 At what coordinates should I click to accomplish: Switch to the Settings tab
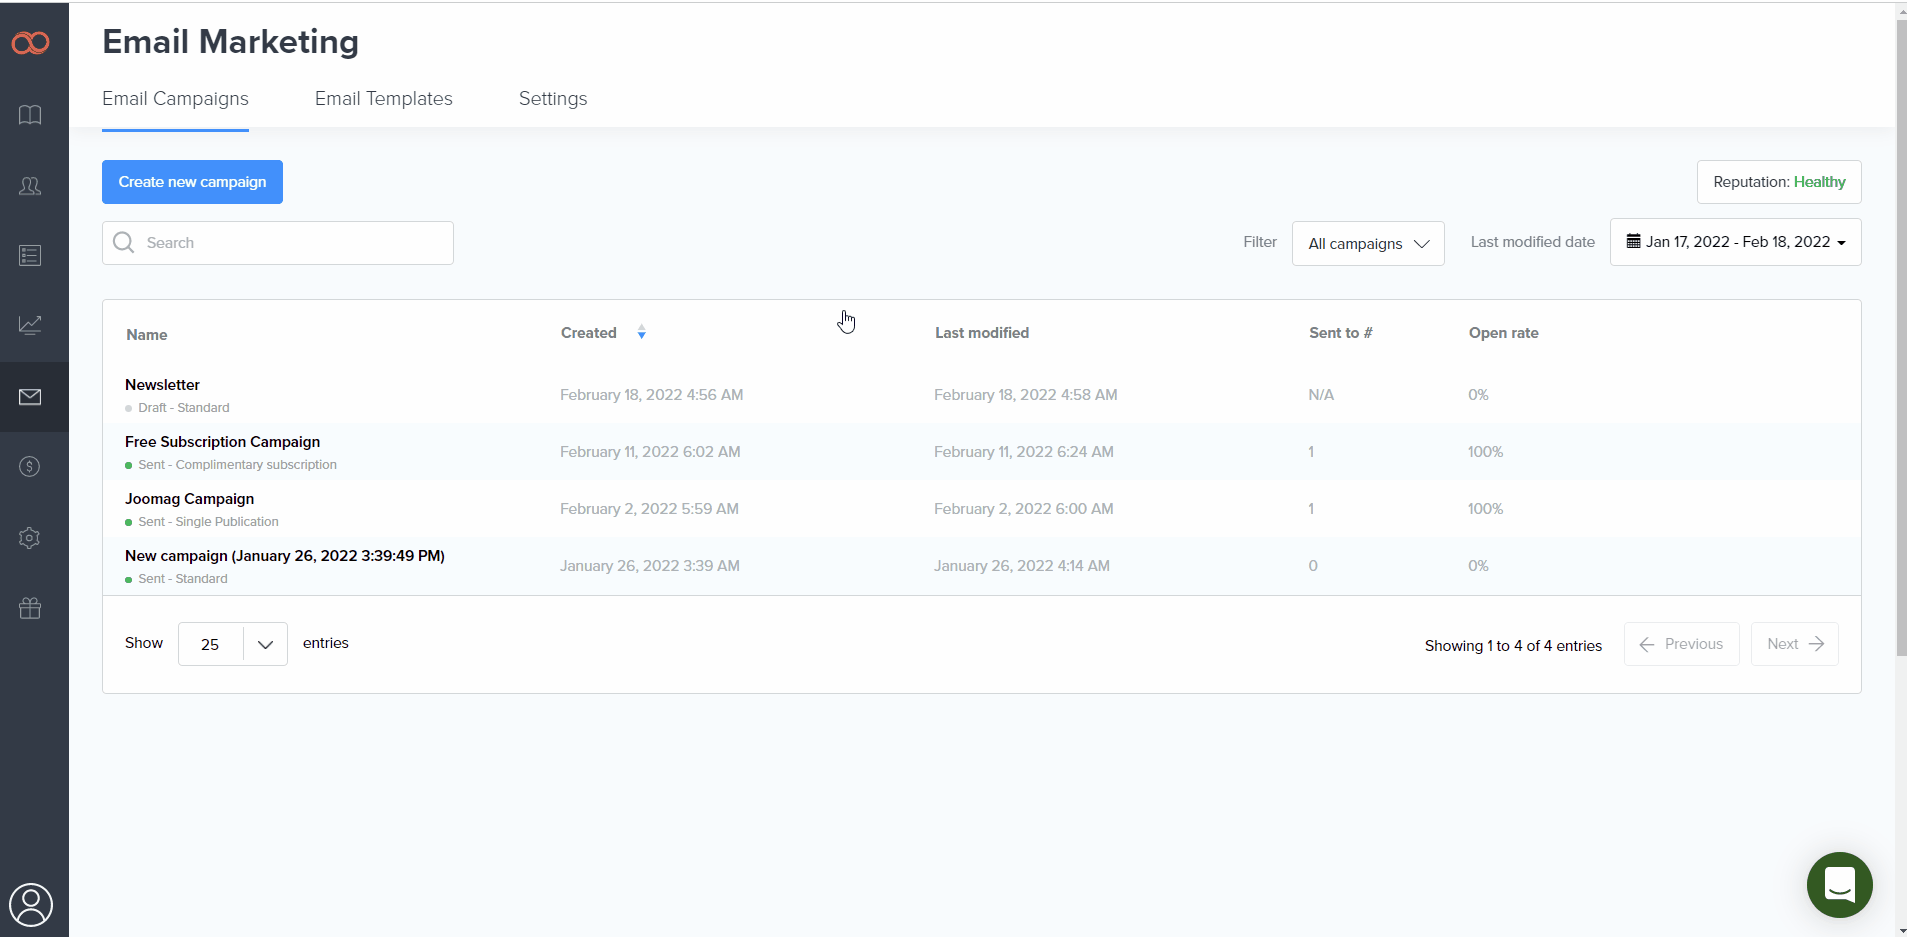point(552,99)
